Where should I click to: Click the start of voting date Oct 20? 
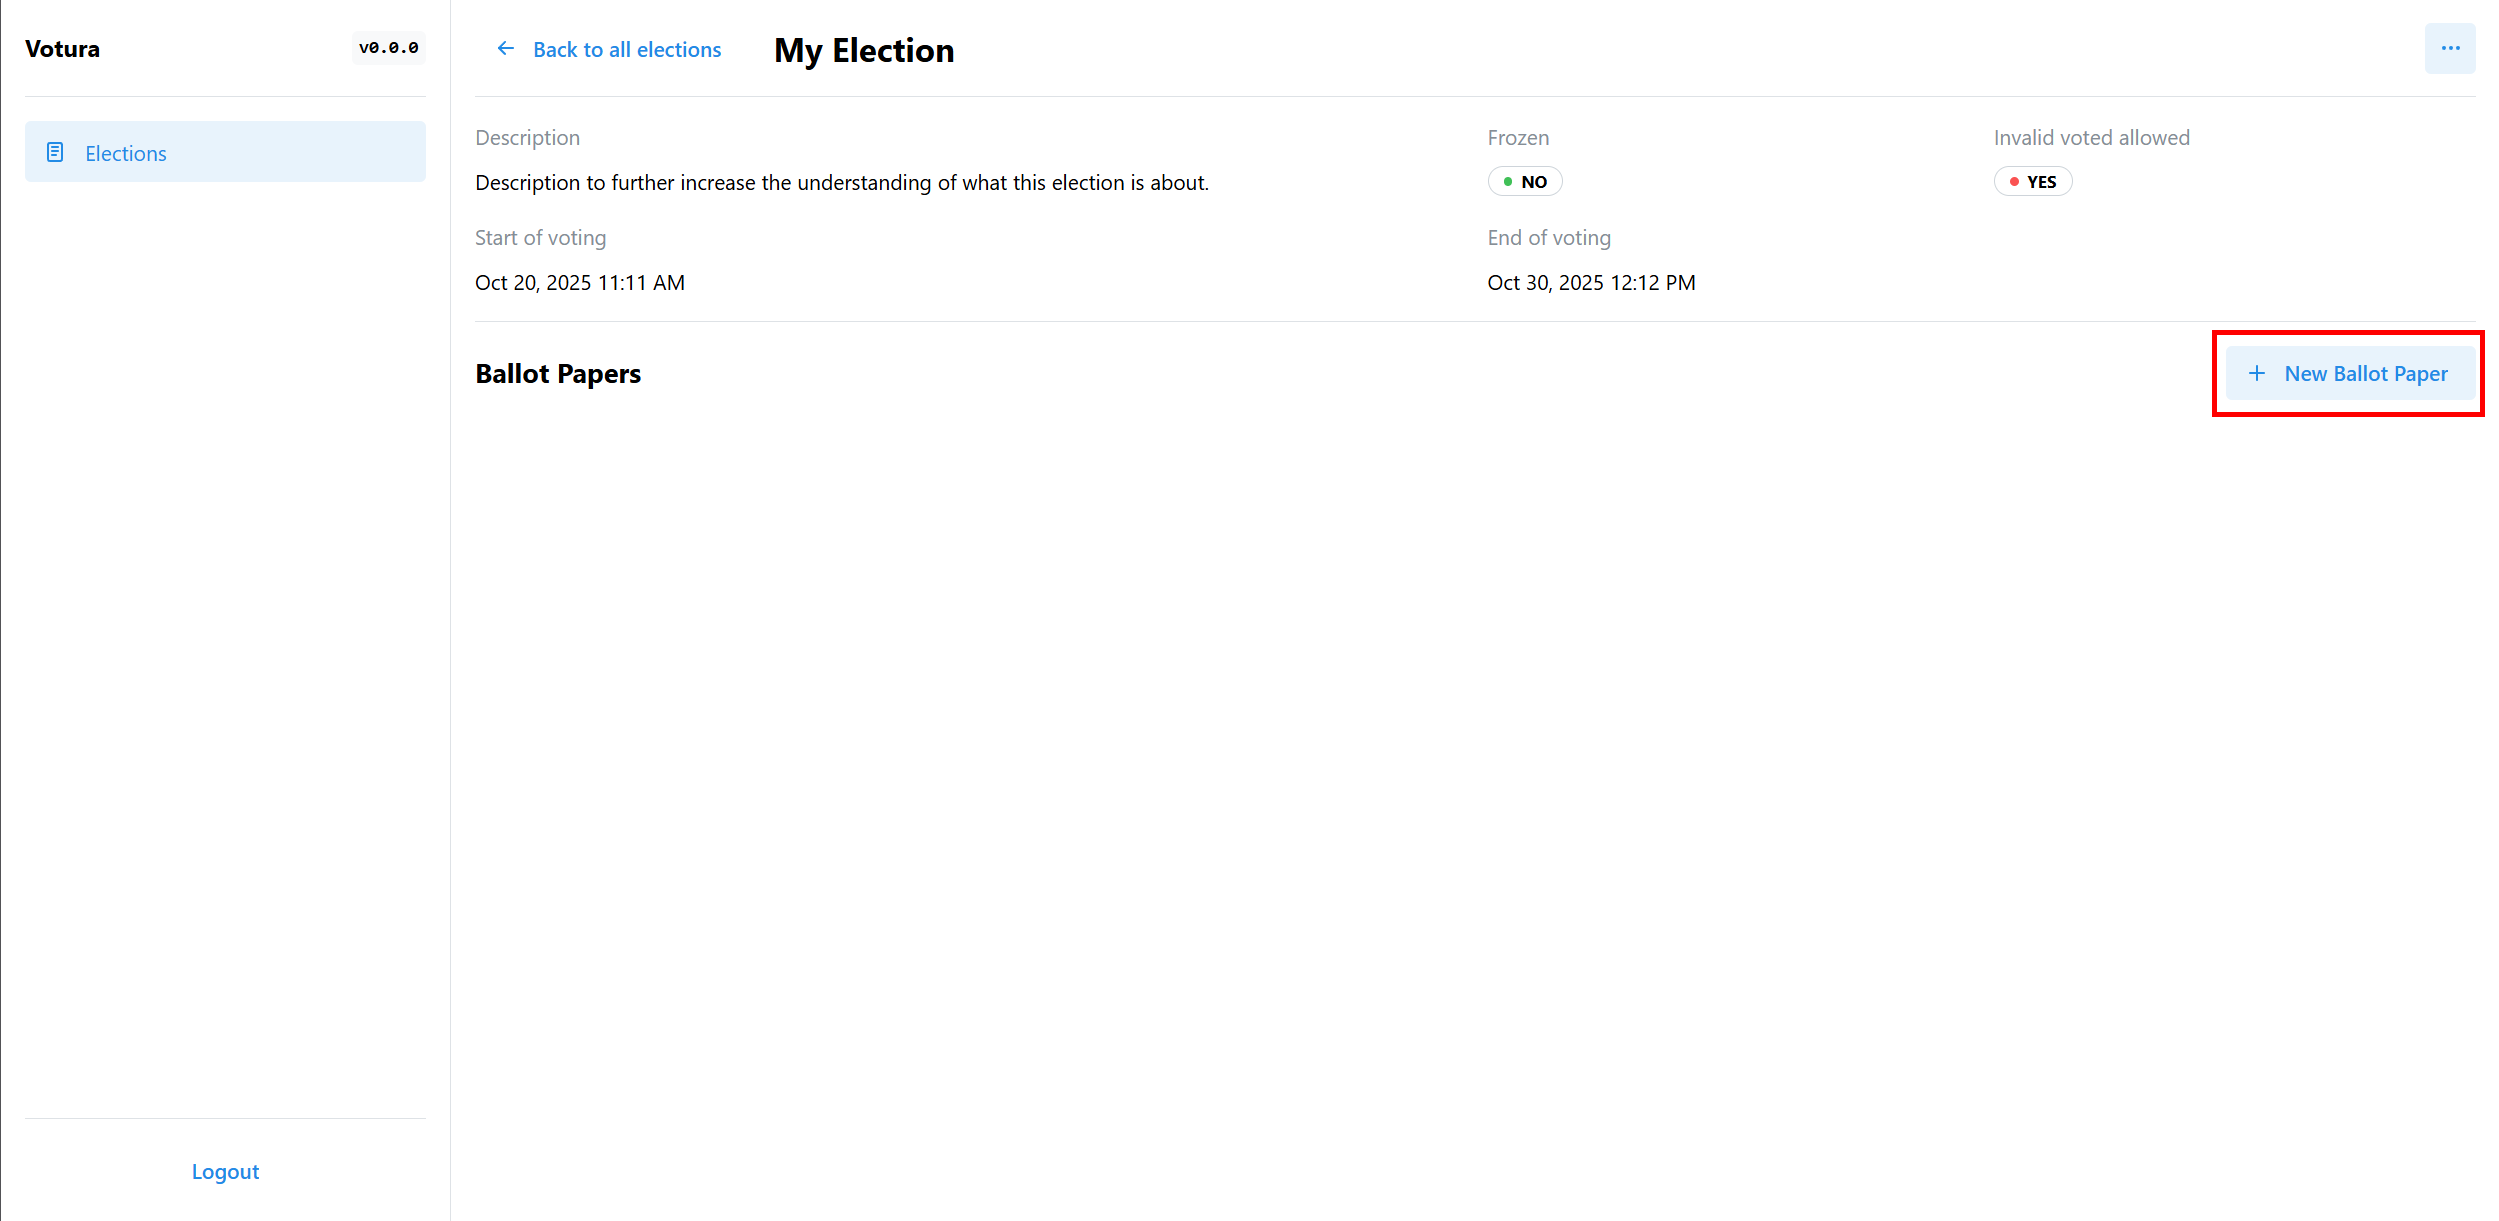tap(580, 283)
